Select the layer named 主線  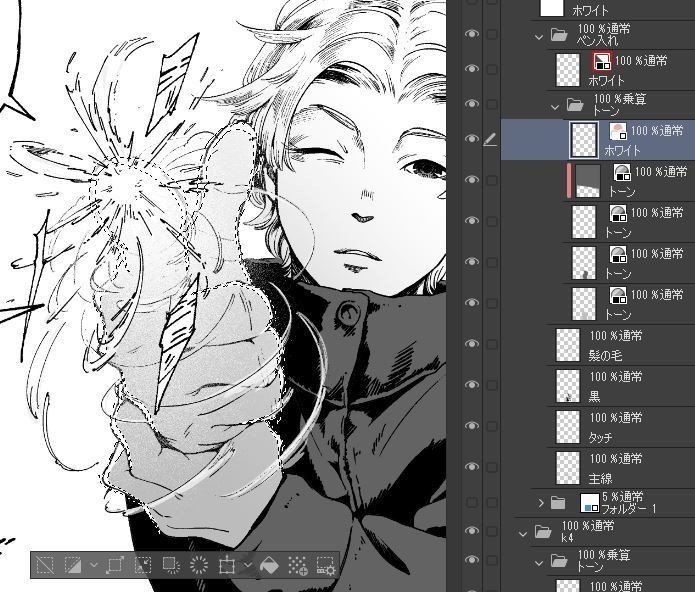[600, 479]
